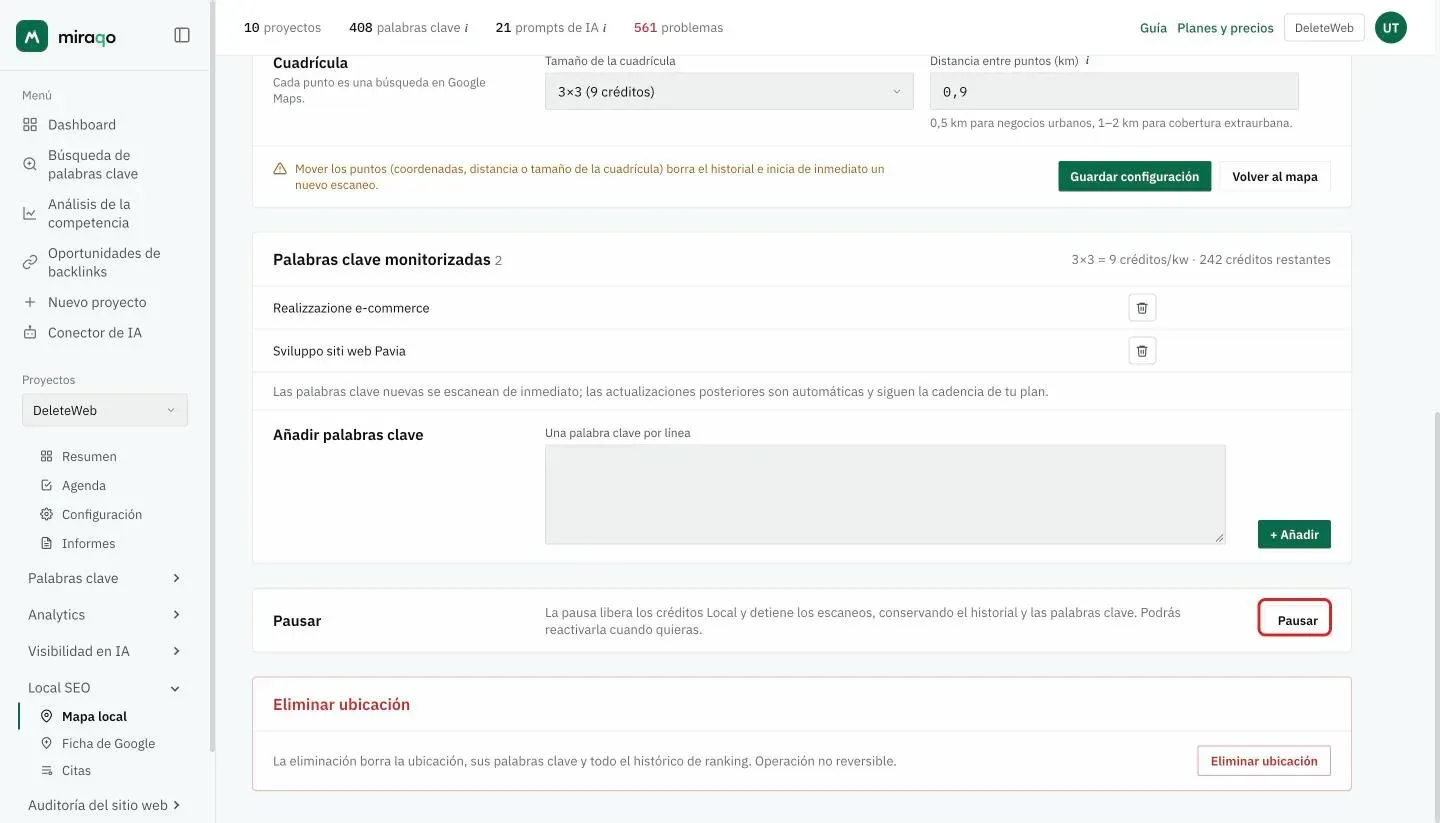Image resolution: width=1440 pixels, height=823 pixels.
Task: Expand the Palabras clave section
Action: 105,578
